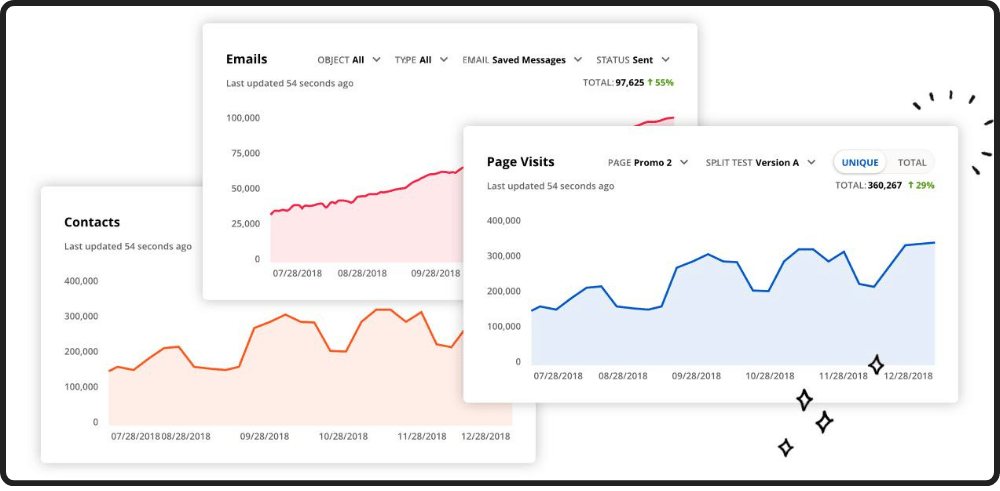The image size is (1000, 491).
Task: Expand the SPLIT TEST Version A dropdown
Action: coord(760,163)
